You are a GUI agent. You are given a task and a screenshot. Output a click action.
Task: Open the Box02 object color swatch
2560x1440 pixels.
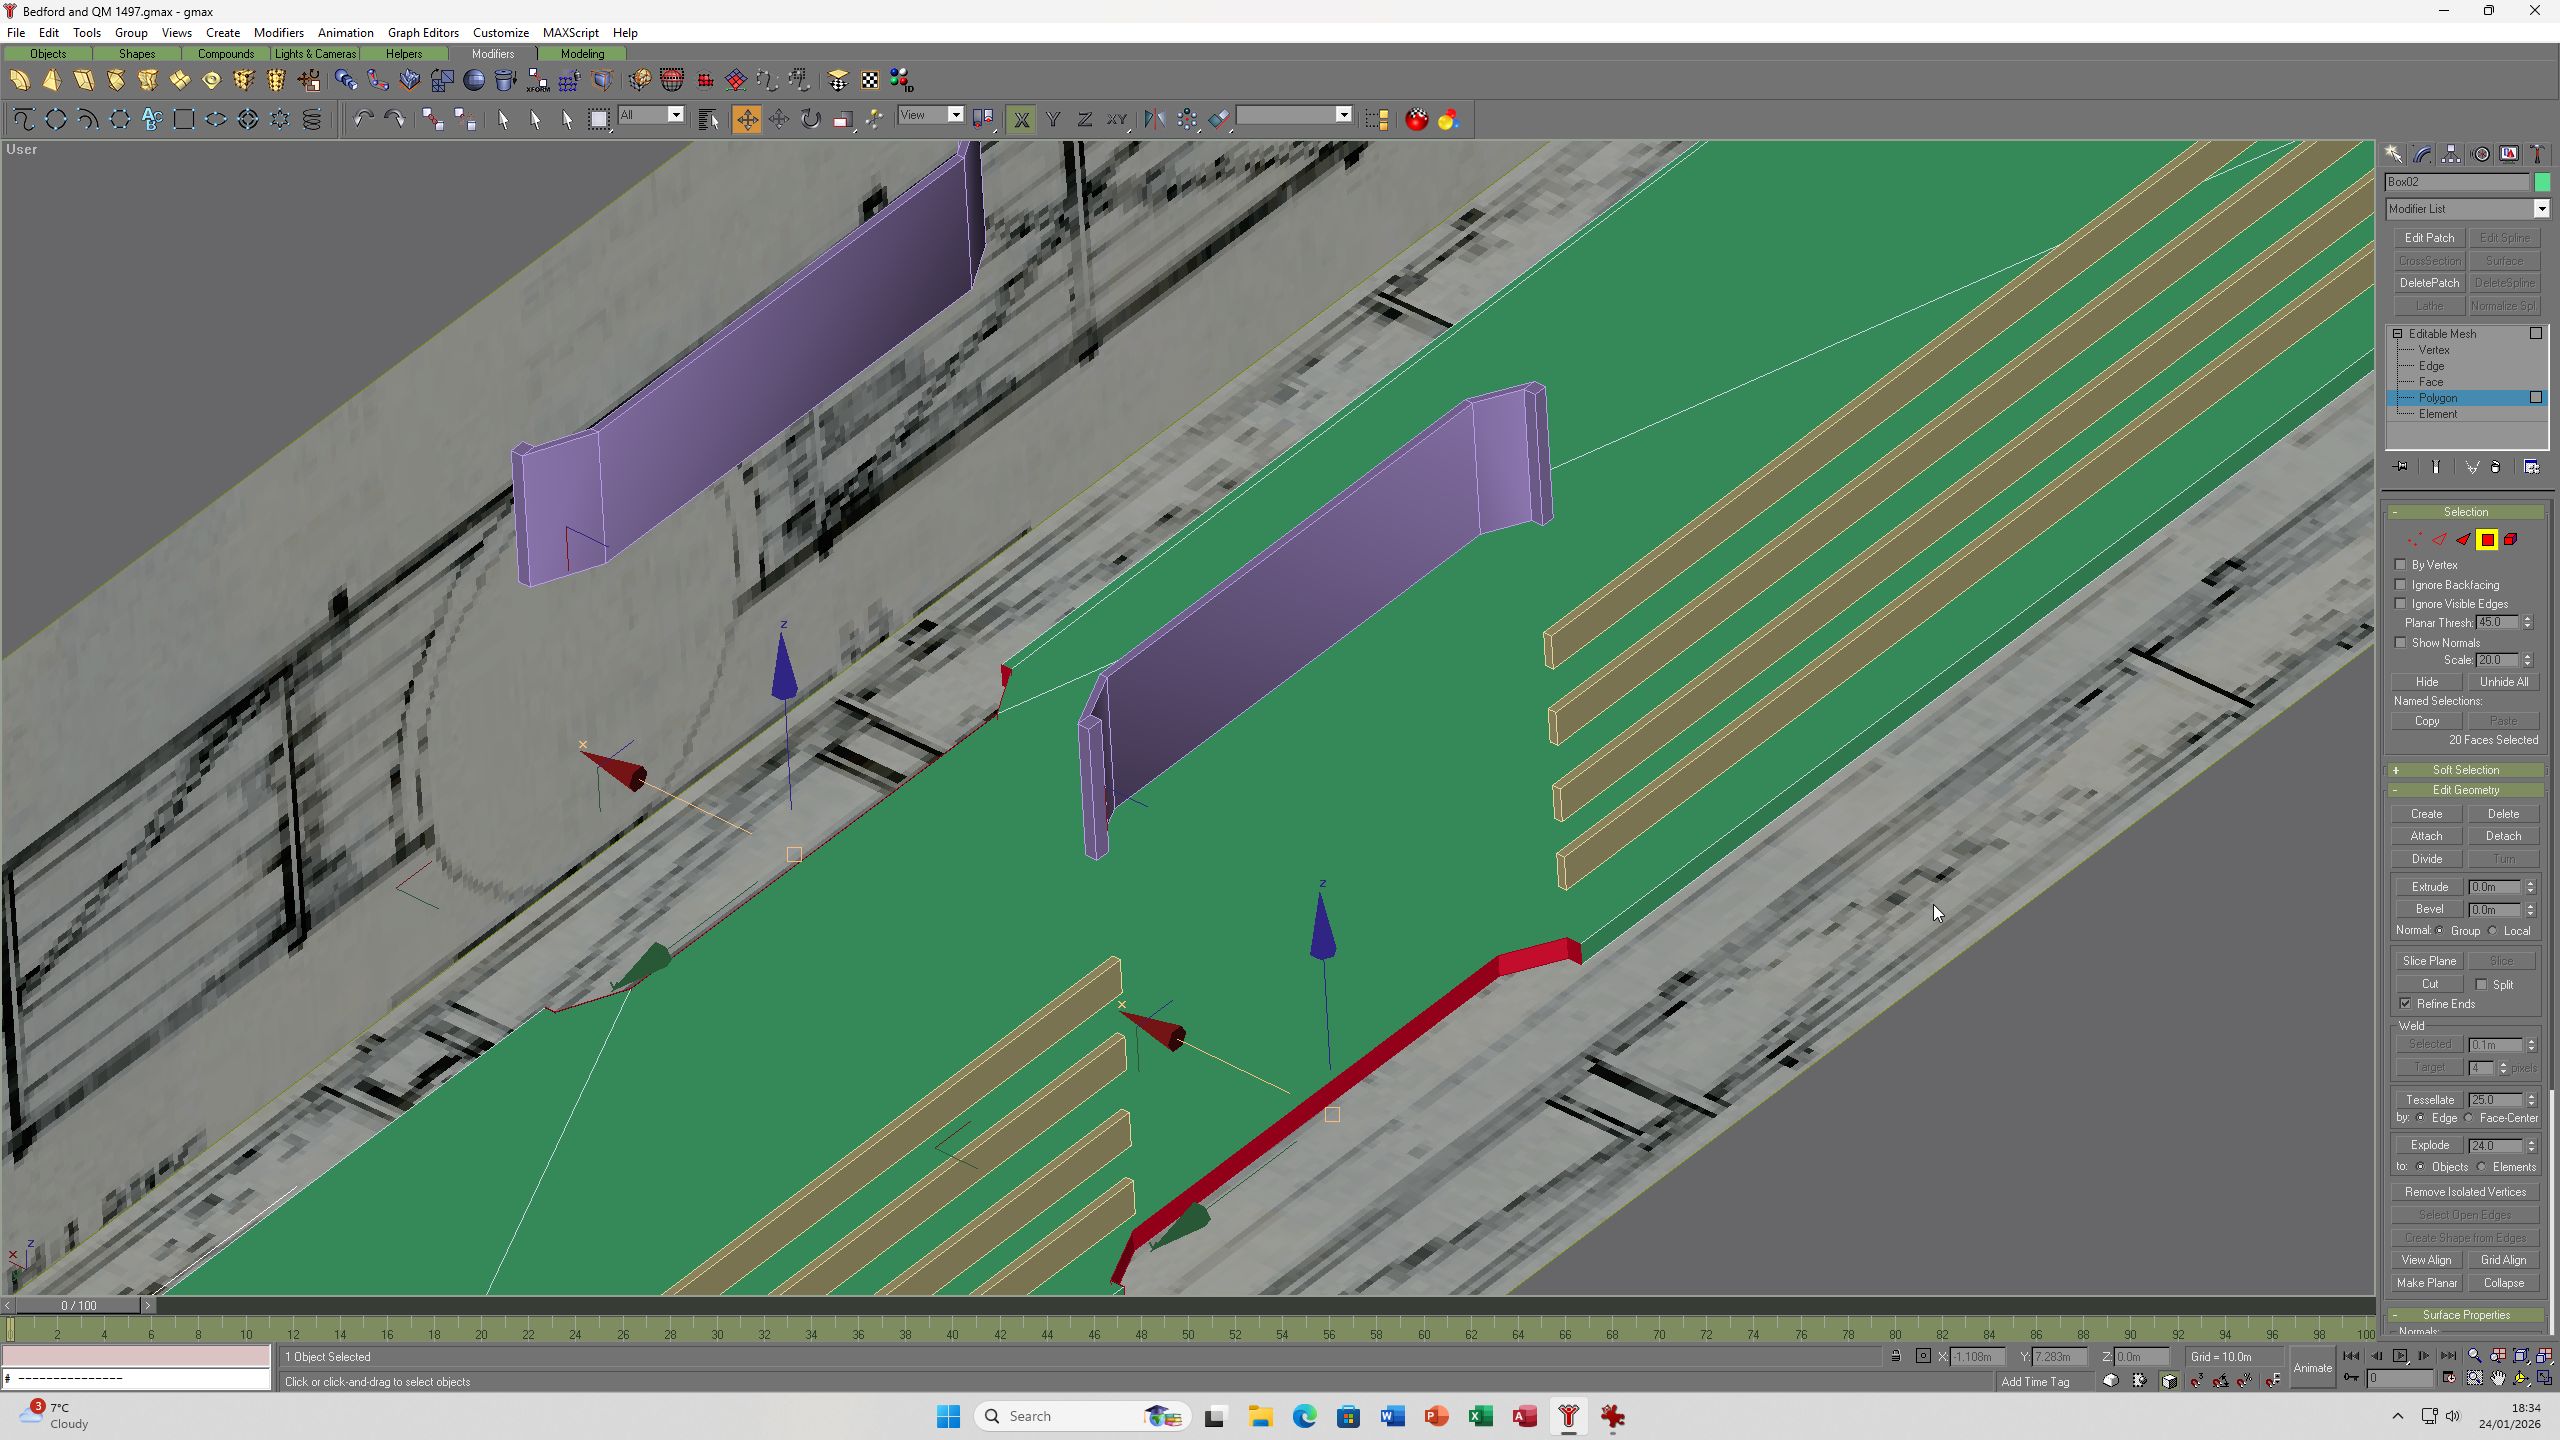pyautogui.click(x=2542, y=182)
